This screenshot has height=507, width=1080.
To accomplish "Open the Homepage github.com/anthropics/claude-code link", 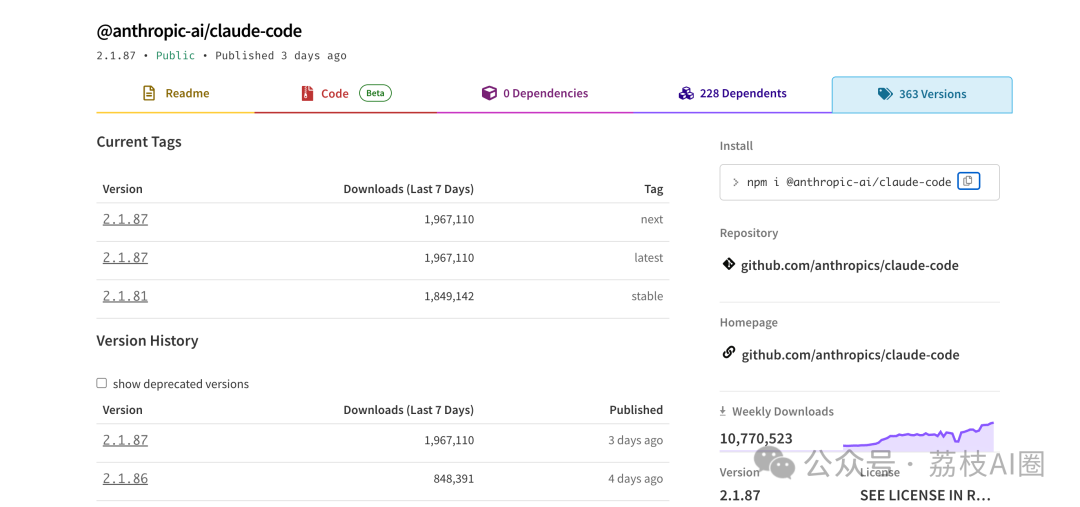I will click(850, 355).
